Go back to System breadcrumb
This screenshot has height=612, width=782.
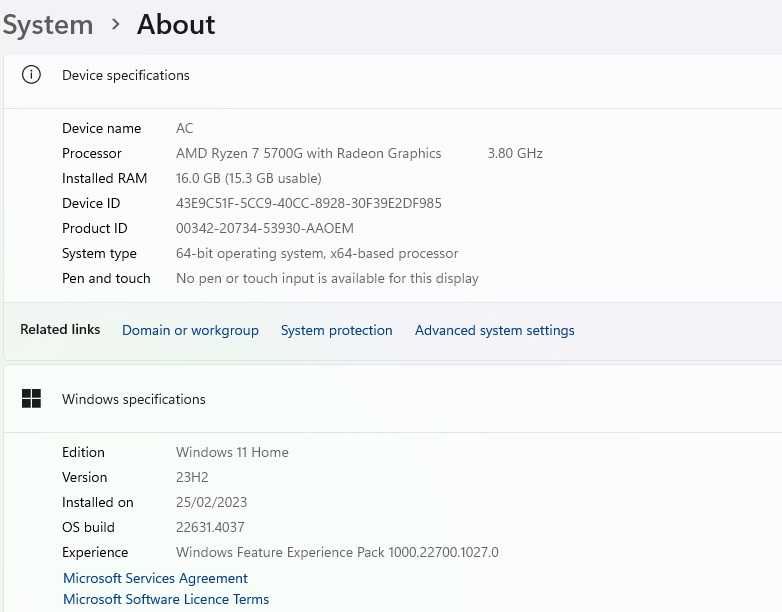coord(47,25)
